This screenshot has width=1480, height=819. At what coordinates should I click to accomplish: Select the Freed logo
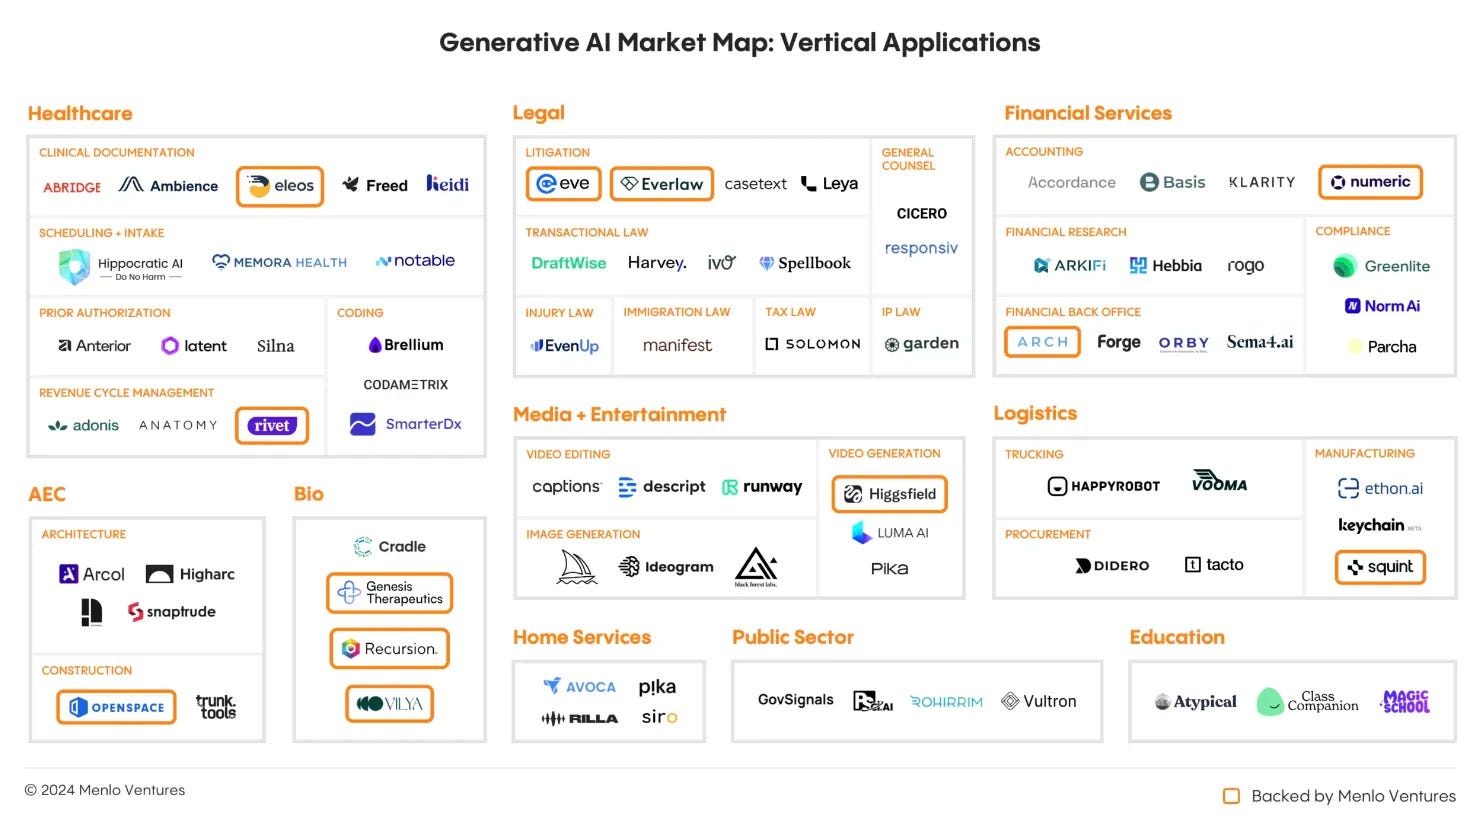(x=375, y=185)
